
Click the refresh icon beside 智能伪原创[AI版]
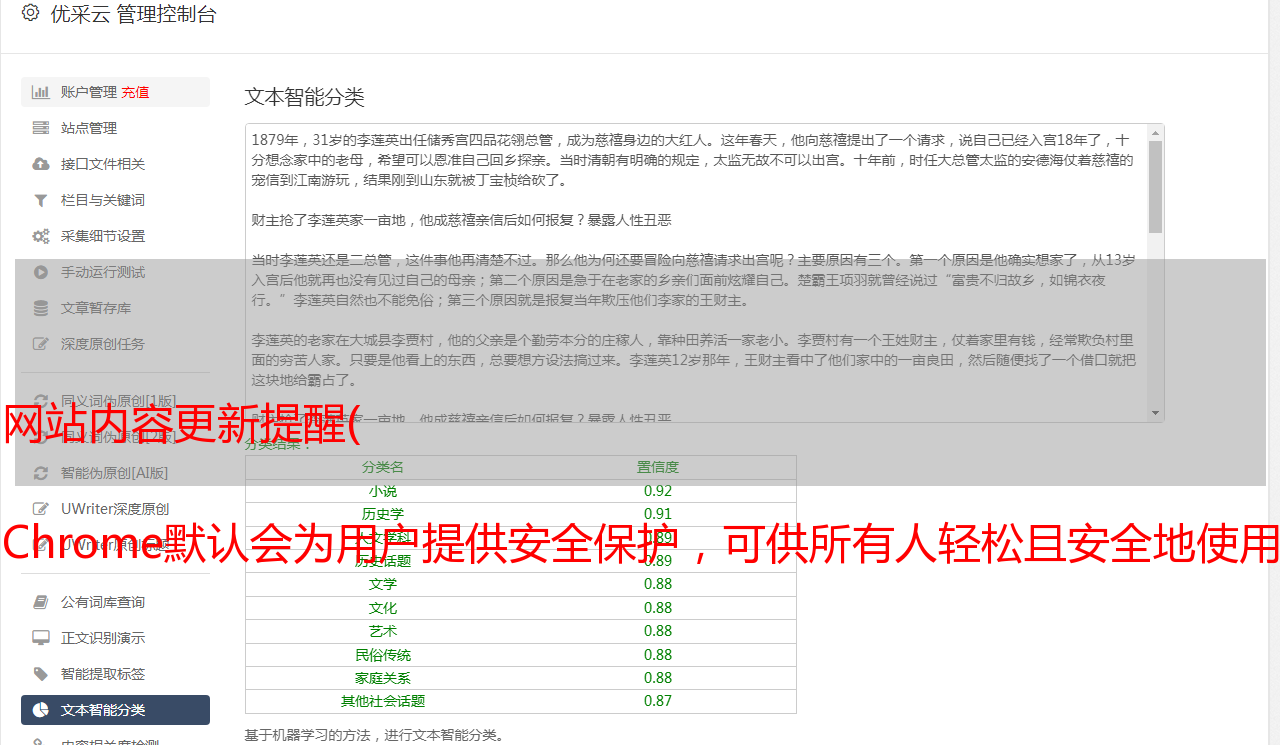click(x=41, y=473)
